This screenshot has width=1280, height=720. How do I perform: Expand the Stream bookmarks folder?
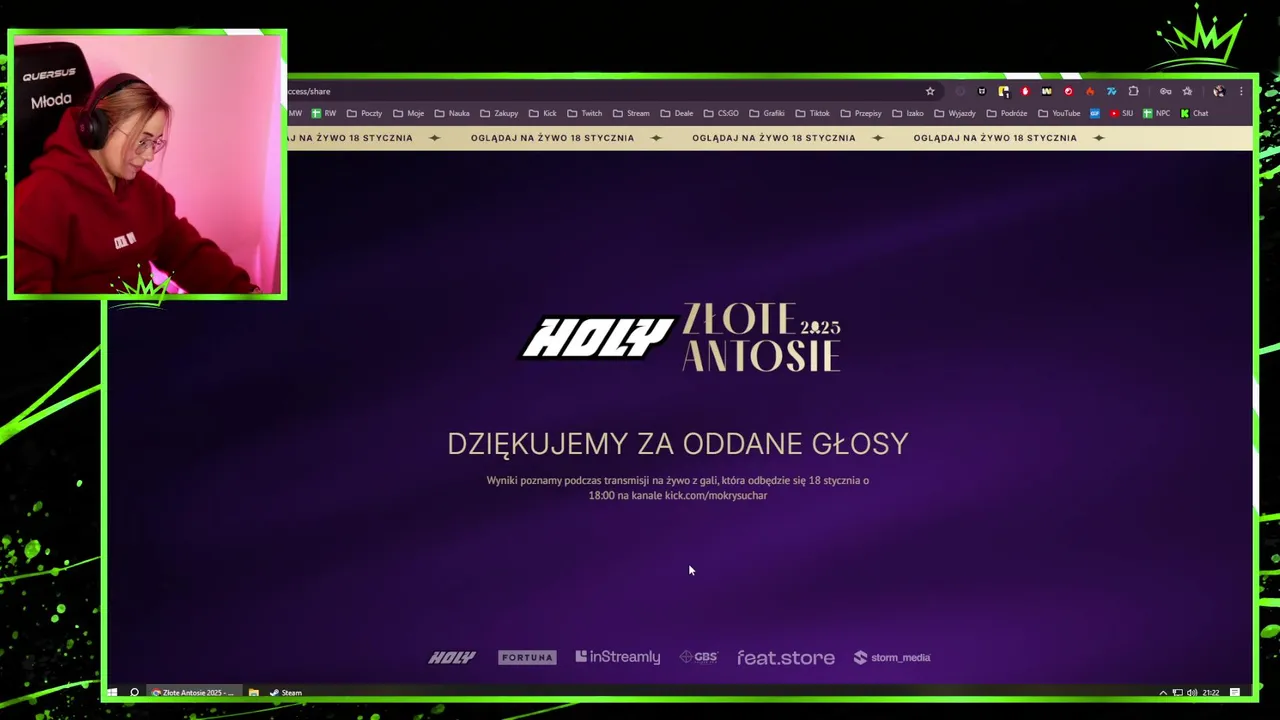(631, 113)
